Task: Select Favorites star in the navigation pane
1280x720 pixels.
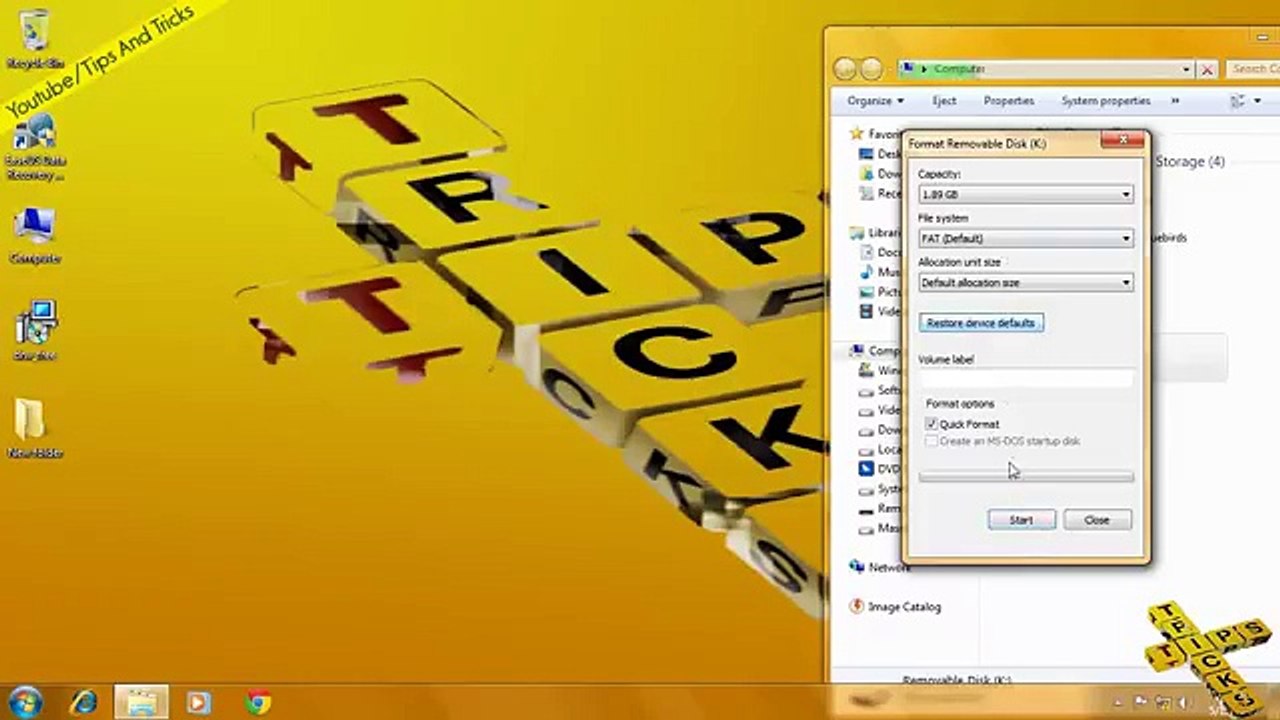Action: click(856, 133)
